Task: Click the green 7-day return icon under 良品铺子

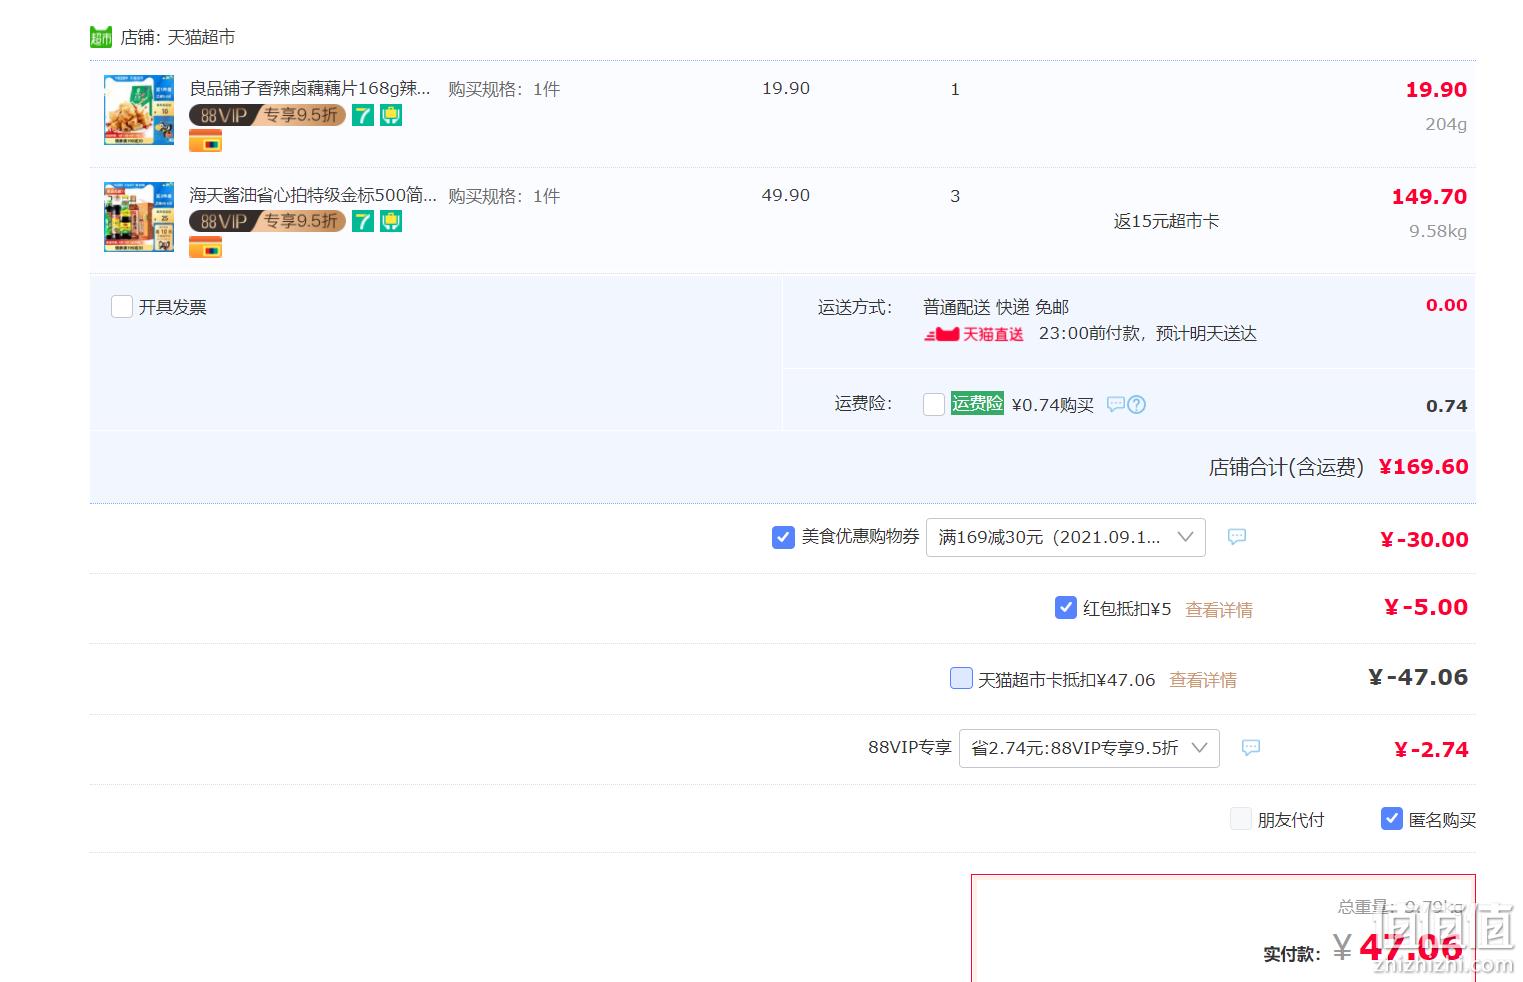Action: 363,115
